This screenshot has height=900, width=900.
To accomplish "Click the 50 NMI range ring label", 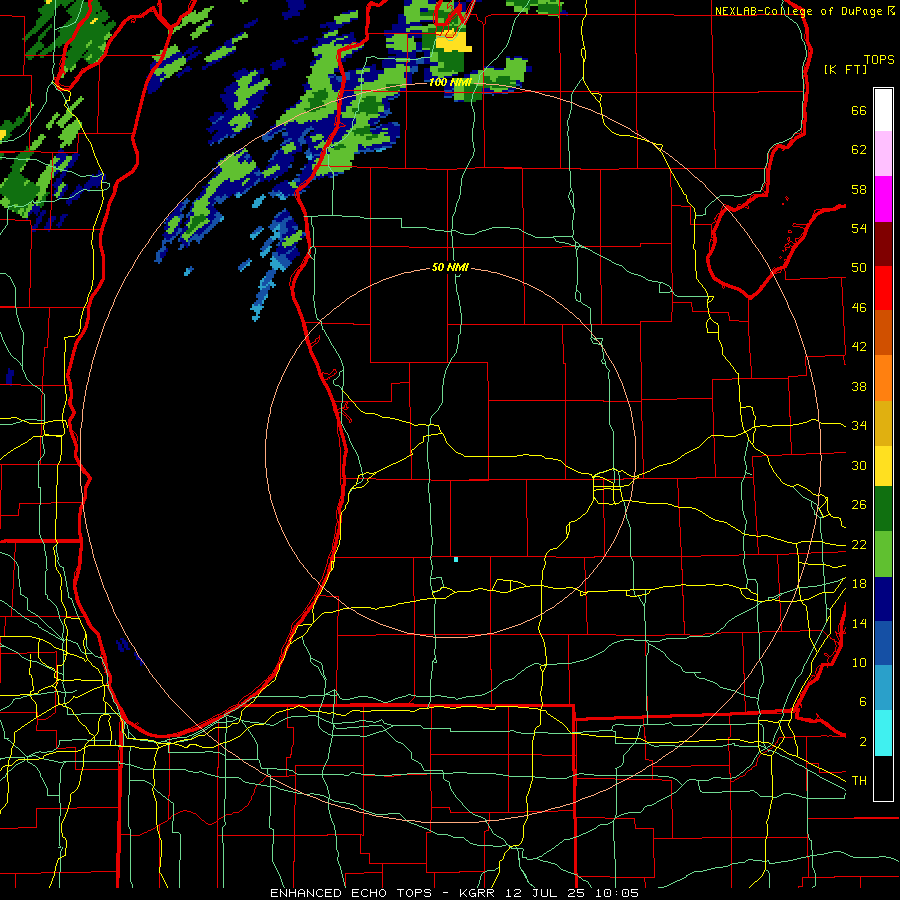I will [450, 267].
